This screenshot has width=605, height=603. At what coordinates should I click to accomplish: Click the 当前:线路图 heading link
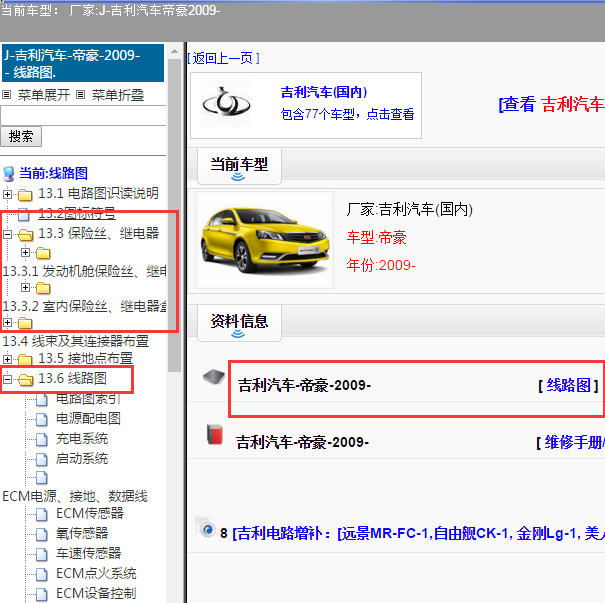click(54, 173)
